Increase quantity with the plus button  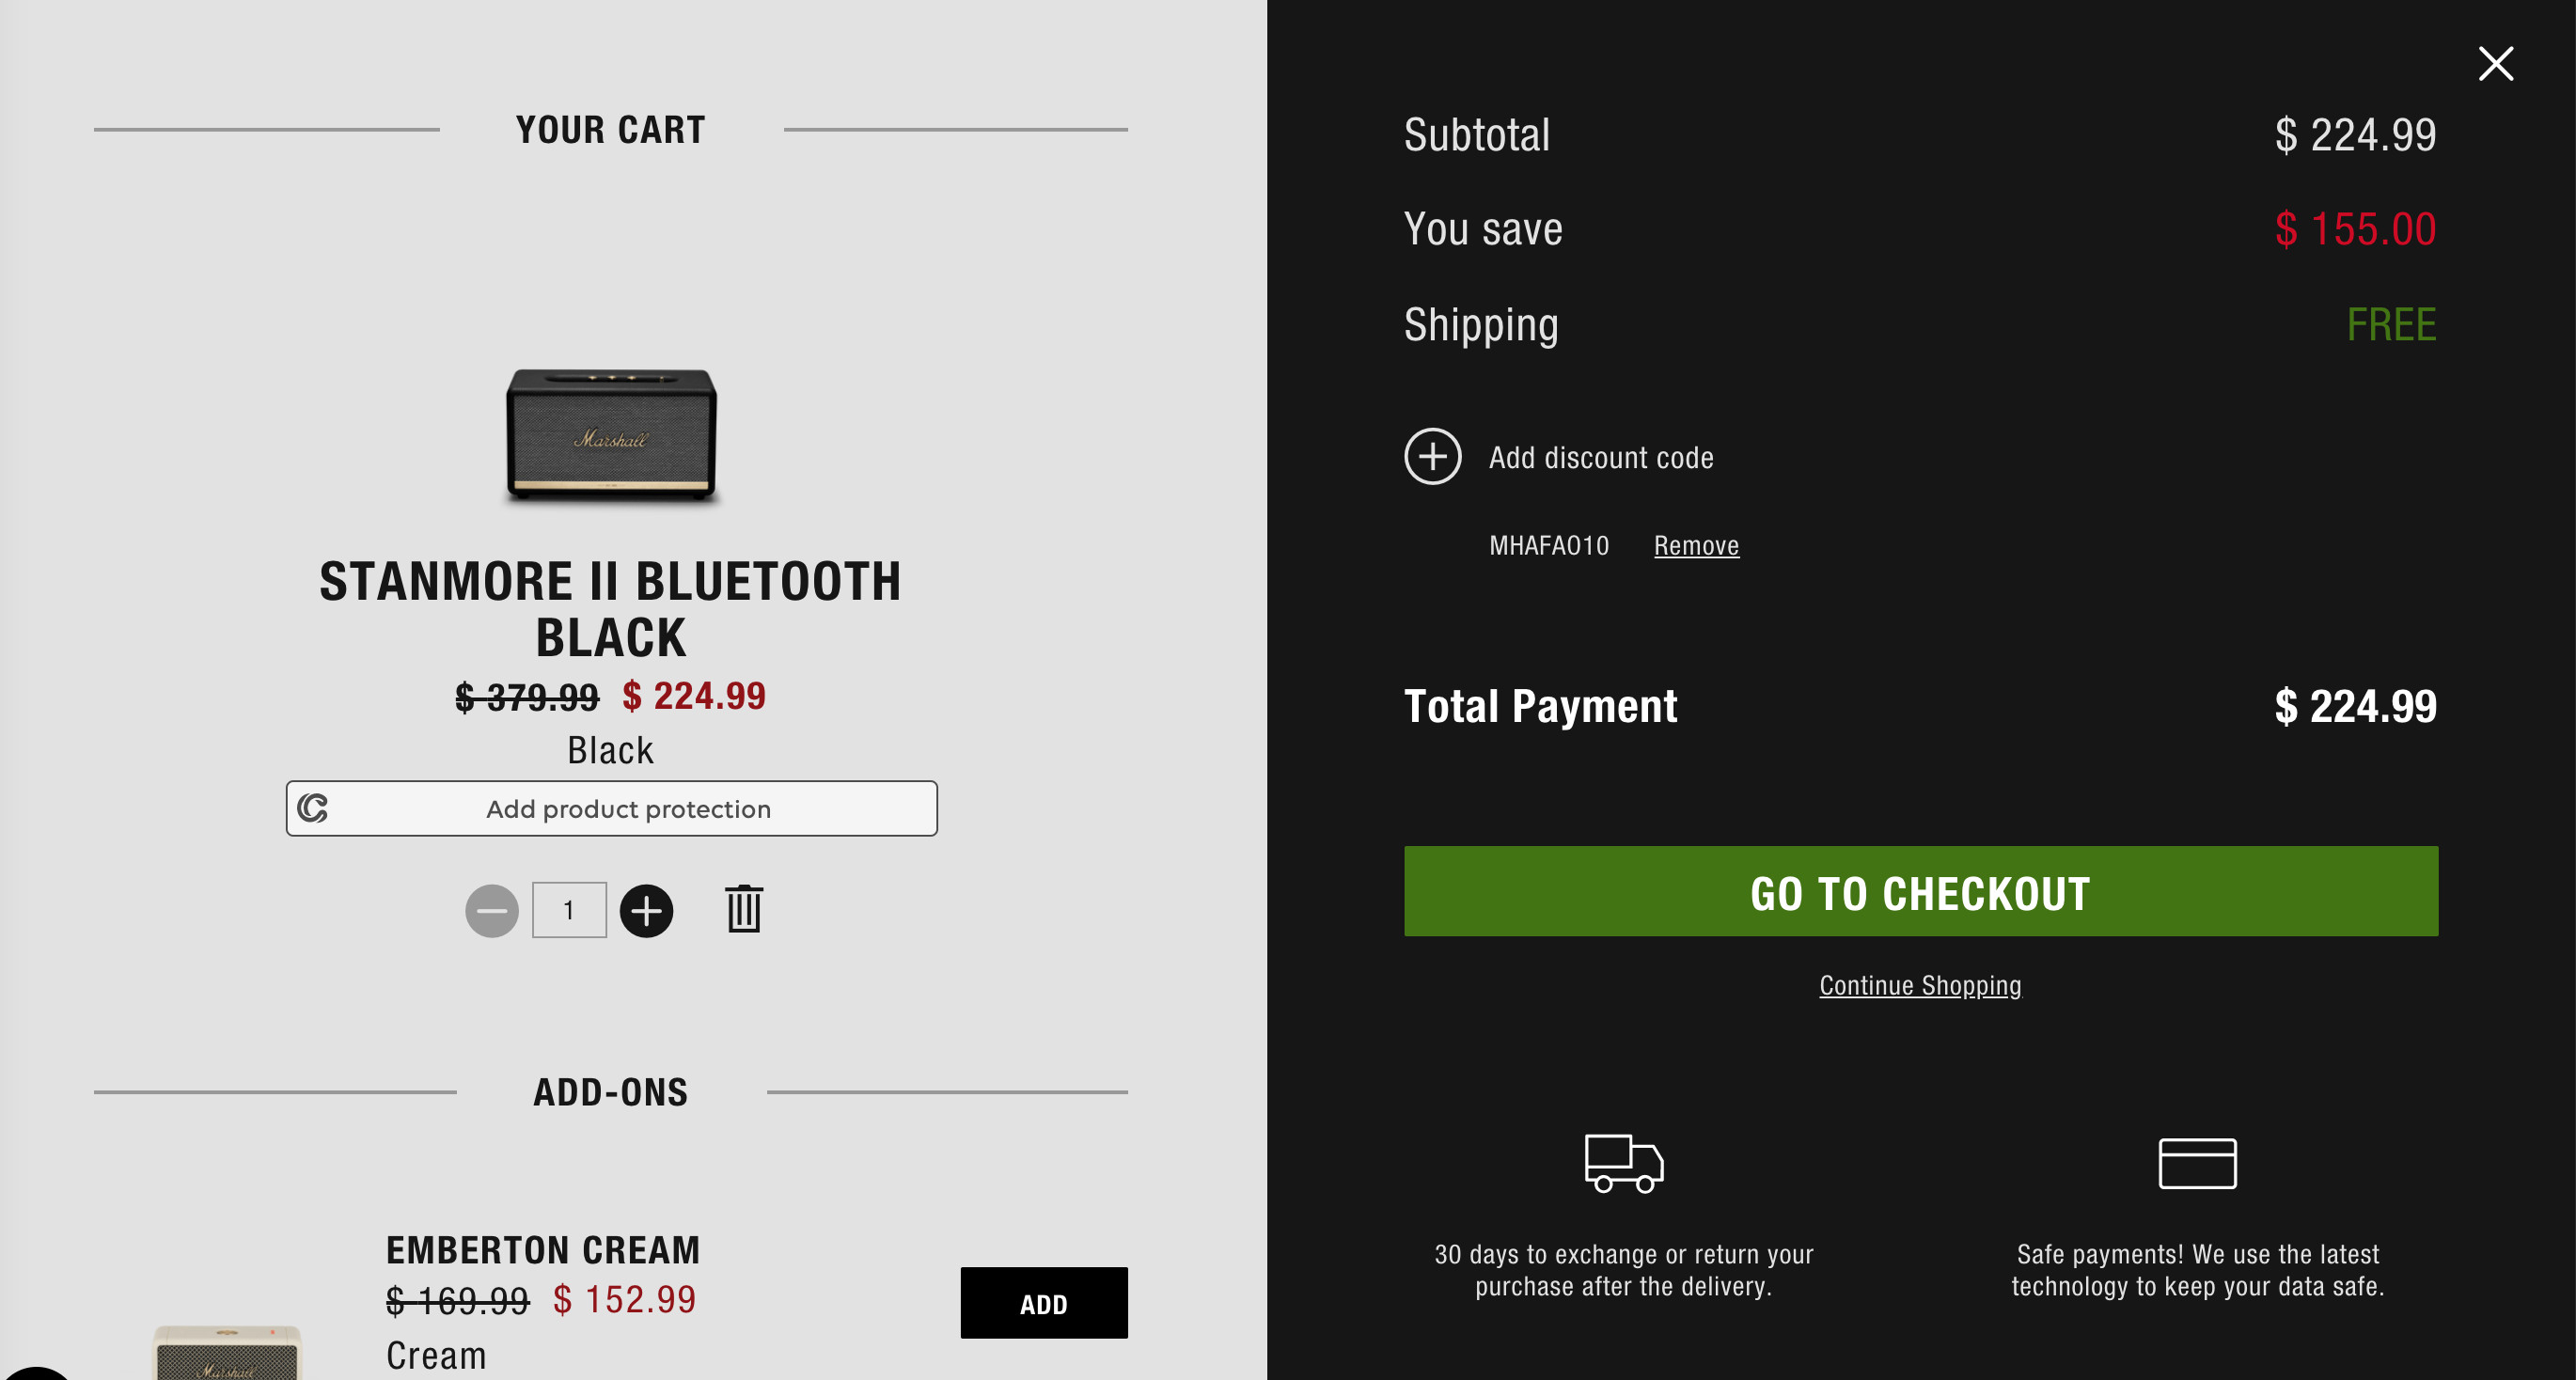click(x=646, y=910)
